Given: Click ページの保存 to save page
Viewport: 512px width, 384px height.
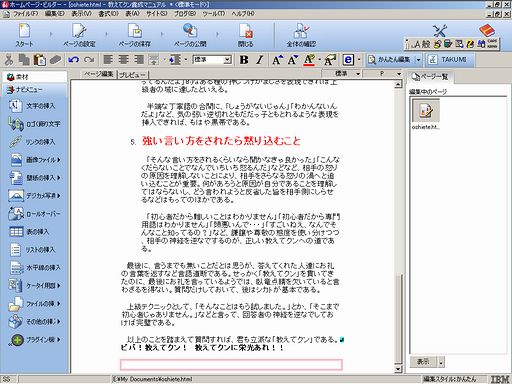Looking at the screenshot, I should (x=135, y=35).
